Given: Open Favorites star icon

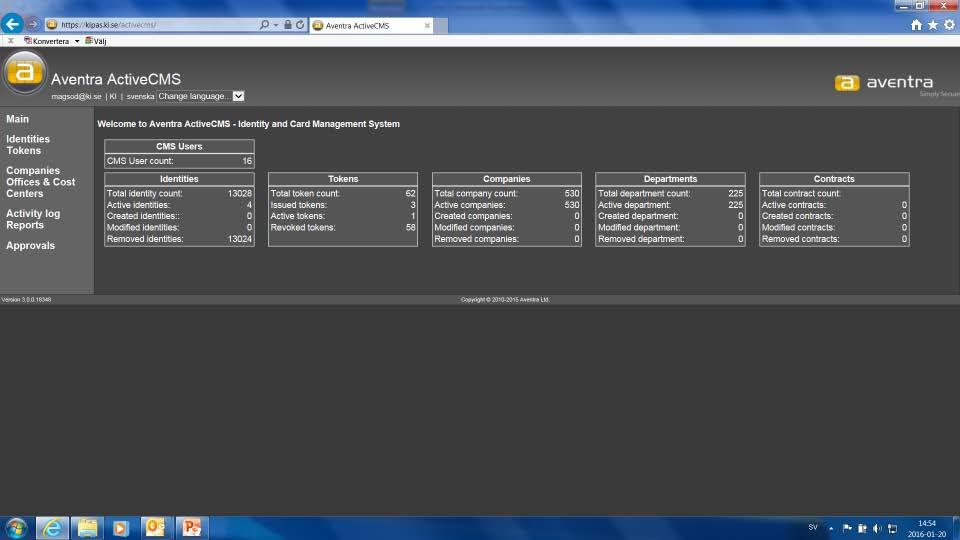Looking at the screenshot, I should [932, 24].
